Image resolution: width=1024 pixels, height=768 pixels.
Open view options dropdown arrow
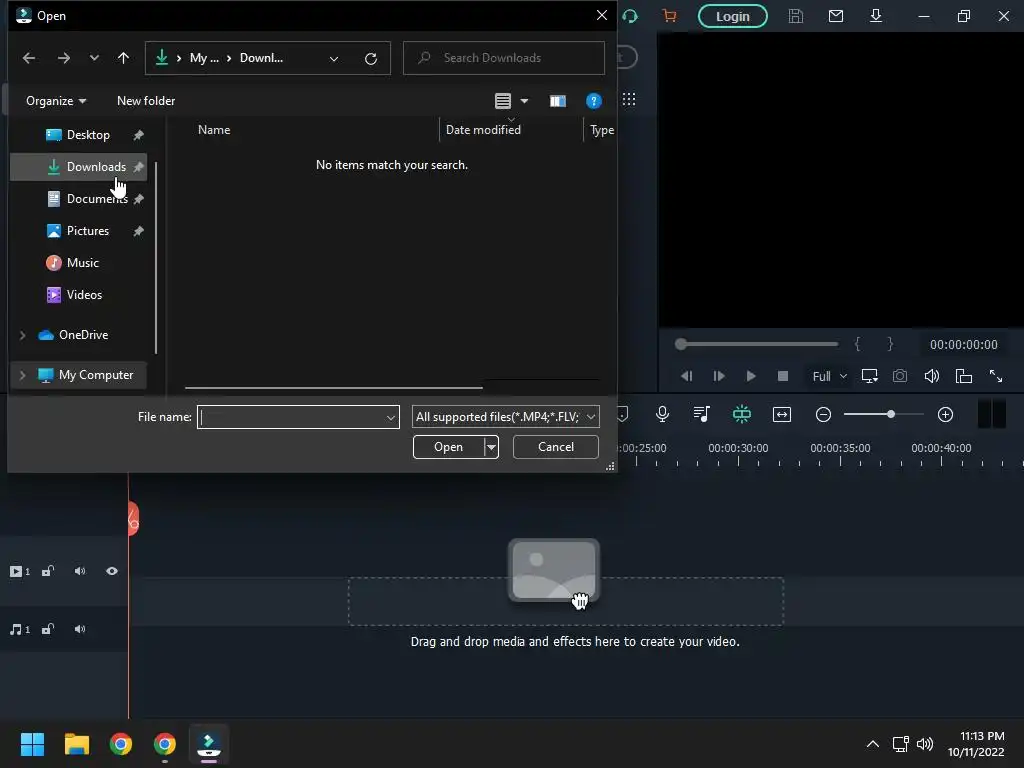click(x=524, y=101)
